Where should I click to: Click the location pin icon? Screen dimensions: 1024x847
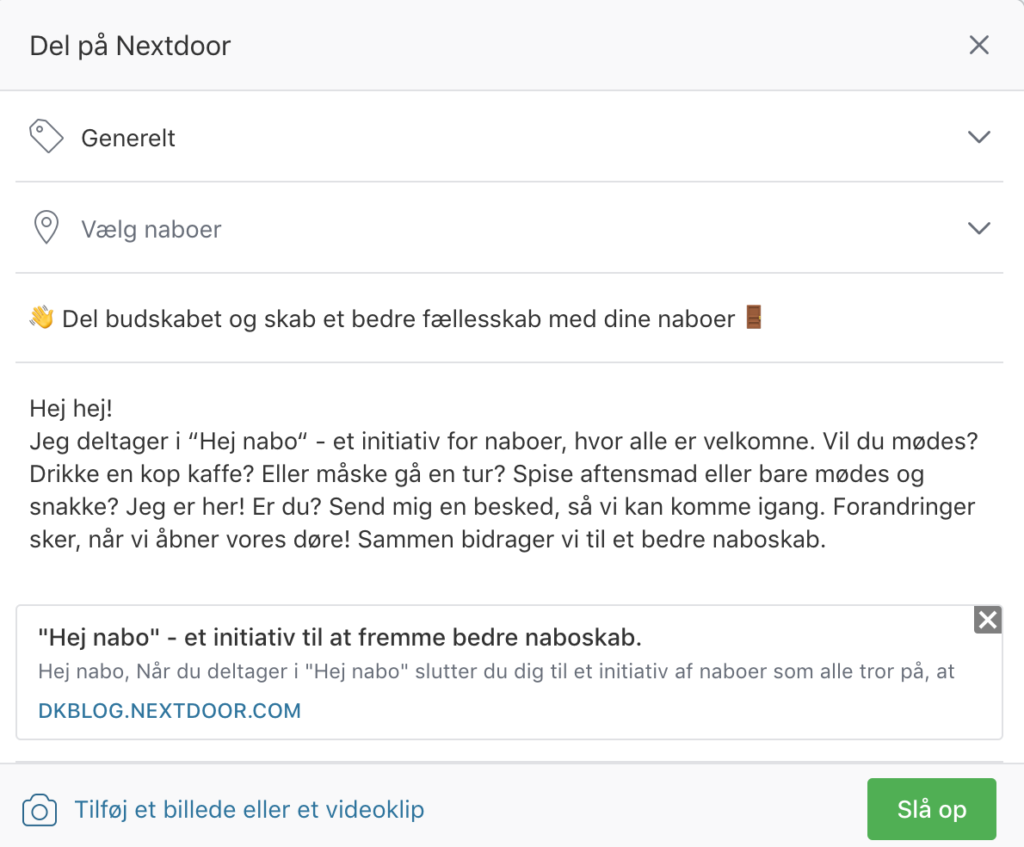(x=46, y=227)
